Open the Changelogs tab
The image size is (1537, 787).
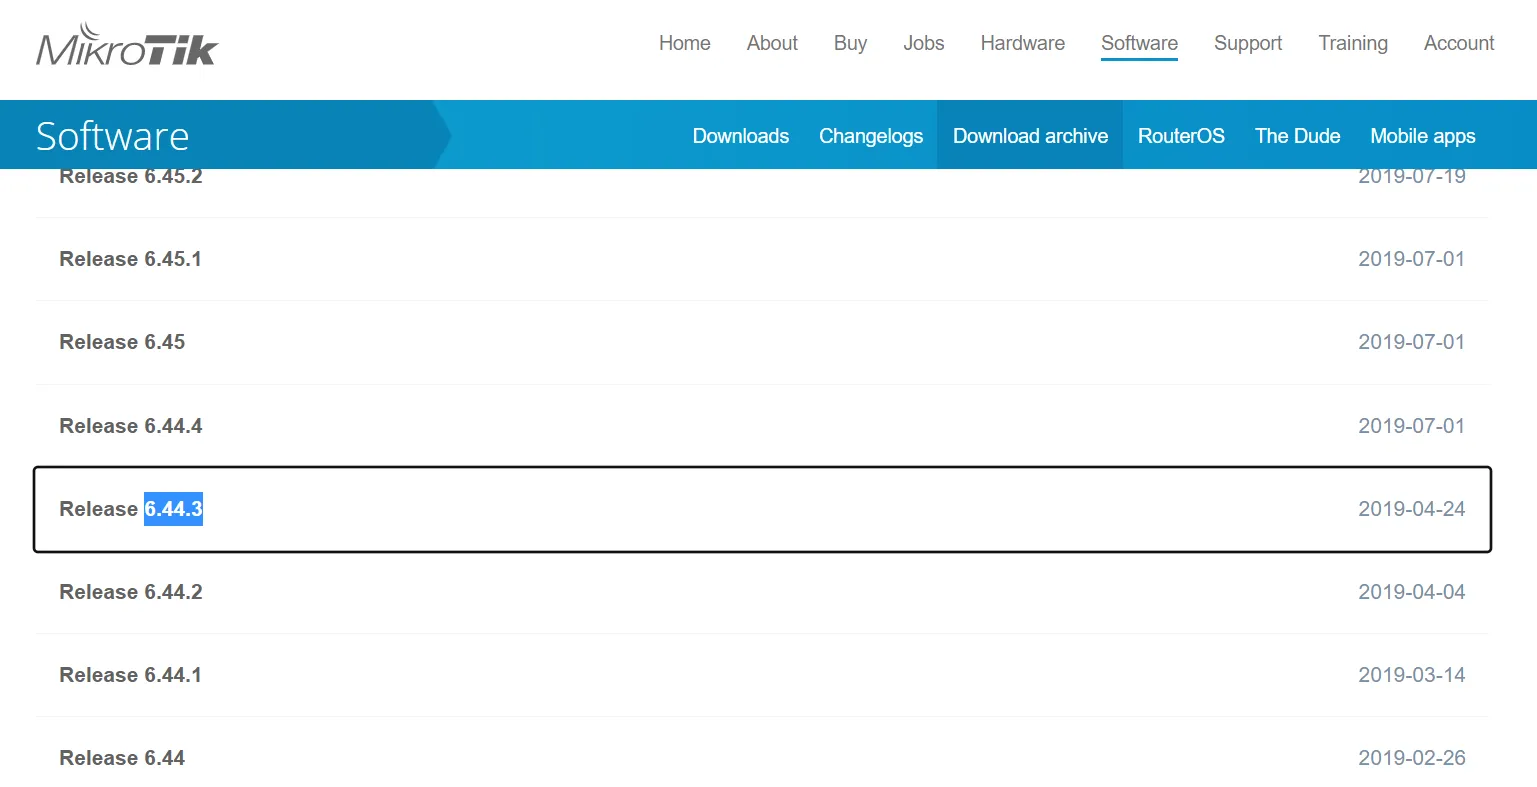871,136
